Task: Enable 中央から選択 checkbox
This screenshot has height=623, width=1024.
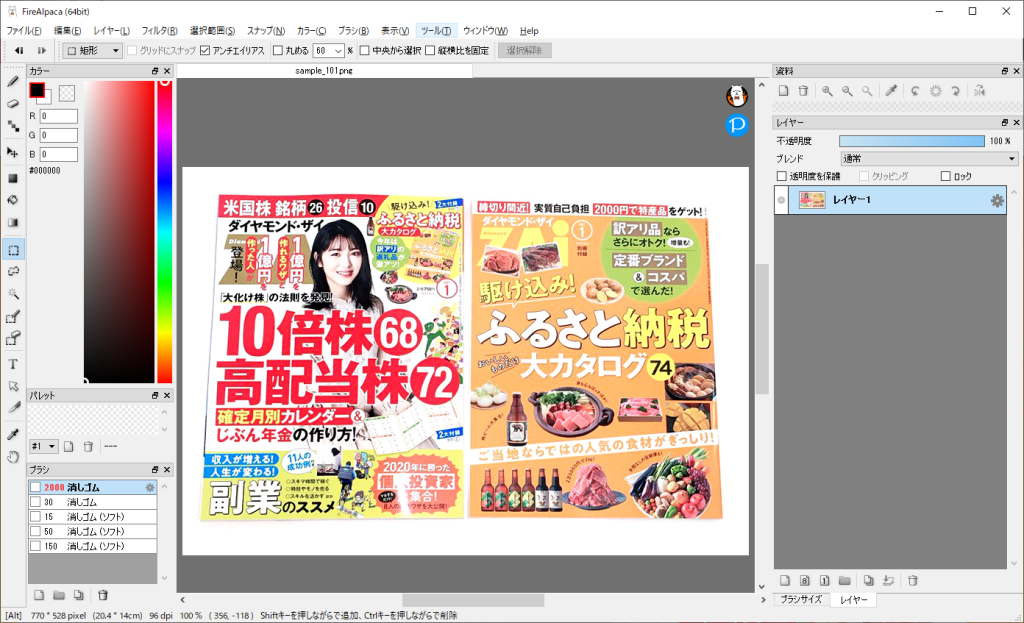Action: click(365, 50)
